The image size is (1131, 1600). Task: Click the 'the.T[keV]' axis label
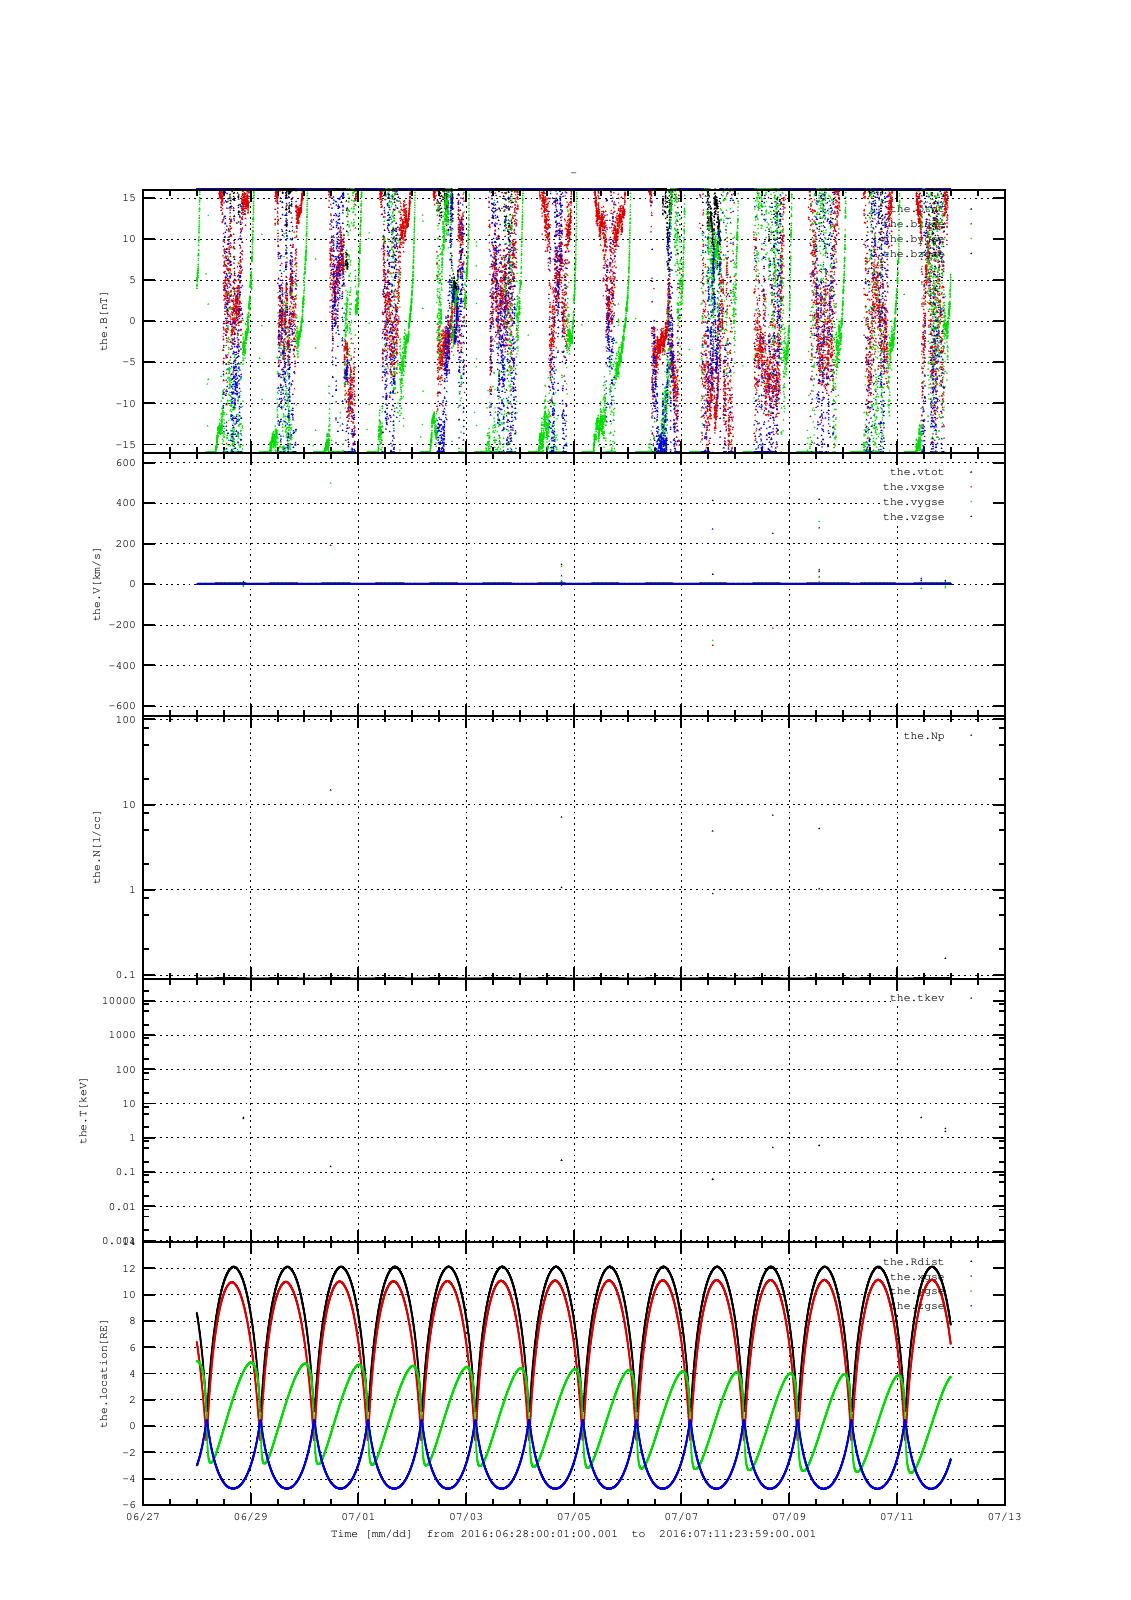tap(85, 1109)
